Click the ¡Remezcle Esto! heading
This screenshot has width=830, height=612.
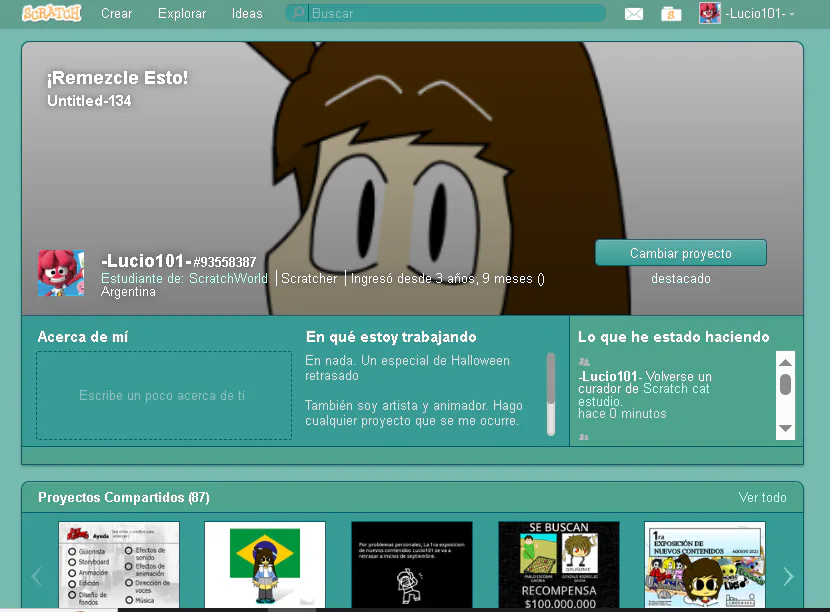(x=117, y=78)
